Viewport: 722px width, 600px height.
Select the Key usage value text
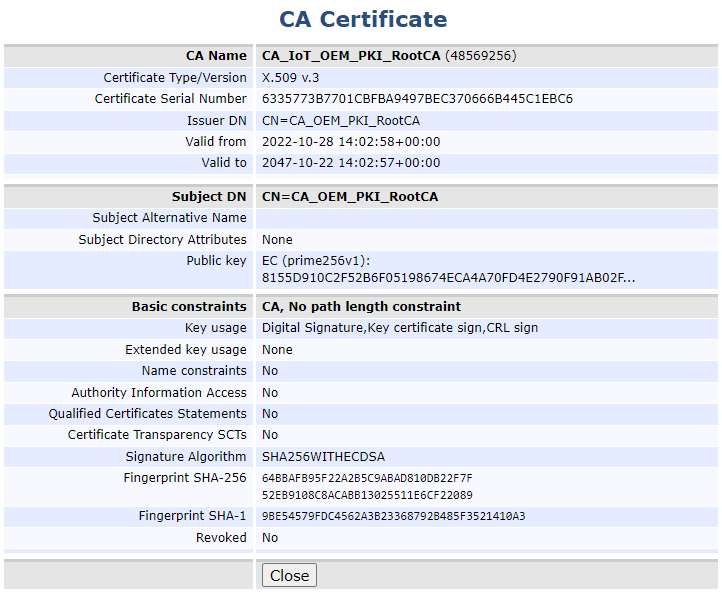[x=399, y=328]
